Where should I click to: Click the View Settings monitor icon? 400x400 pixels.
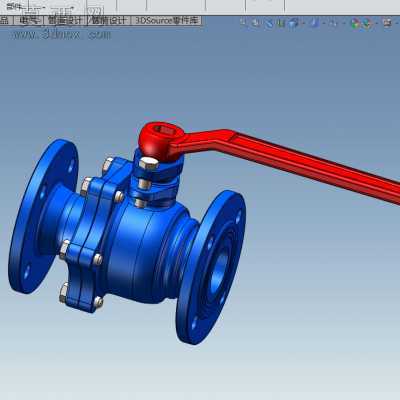tap(387, 23)
